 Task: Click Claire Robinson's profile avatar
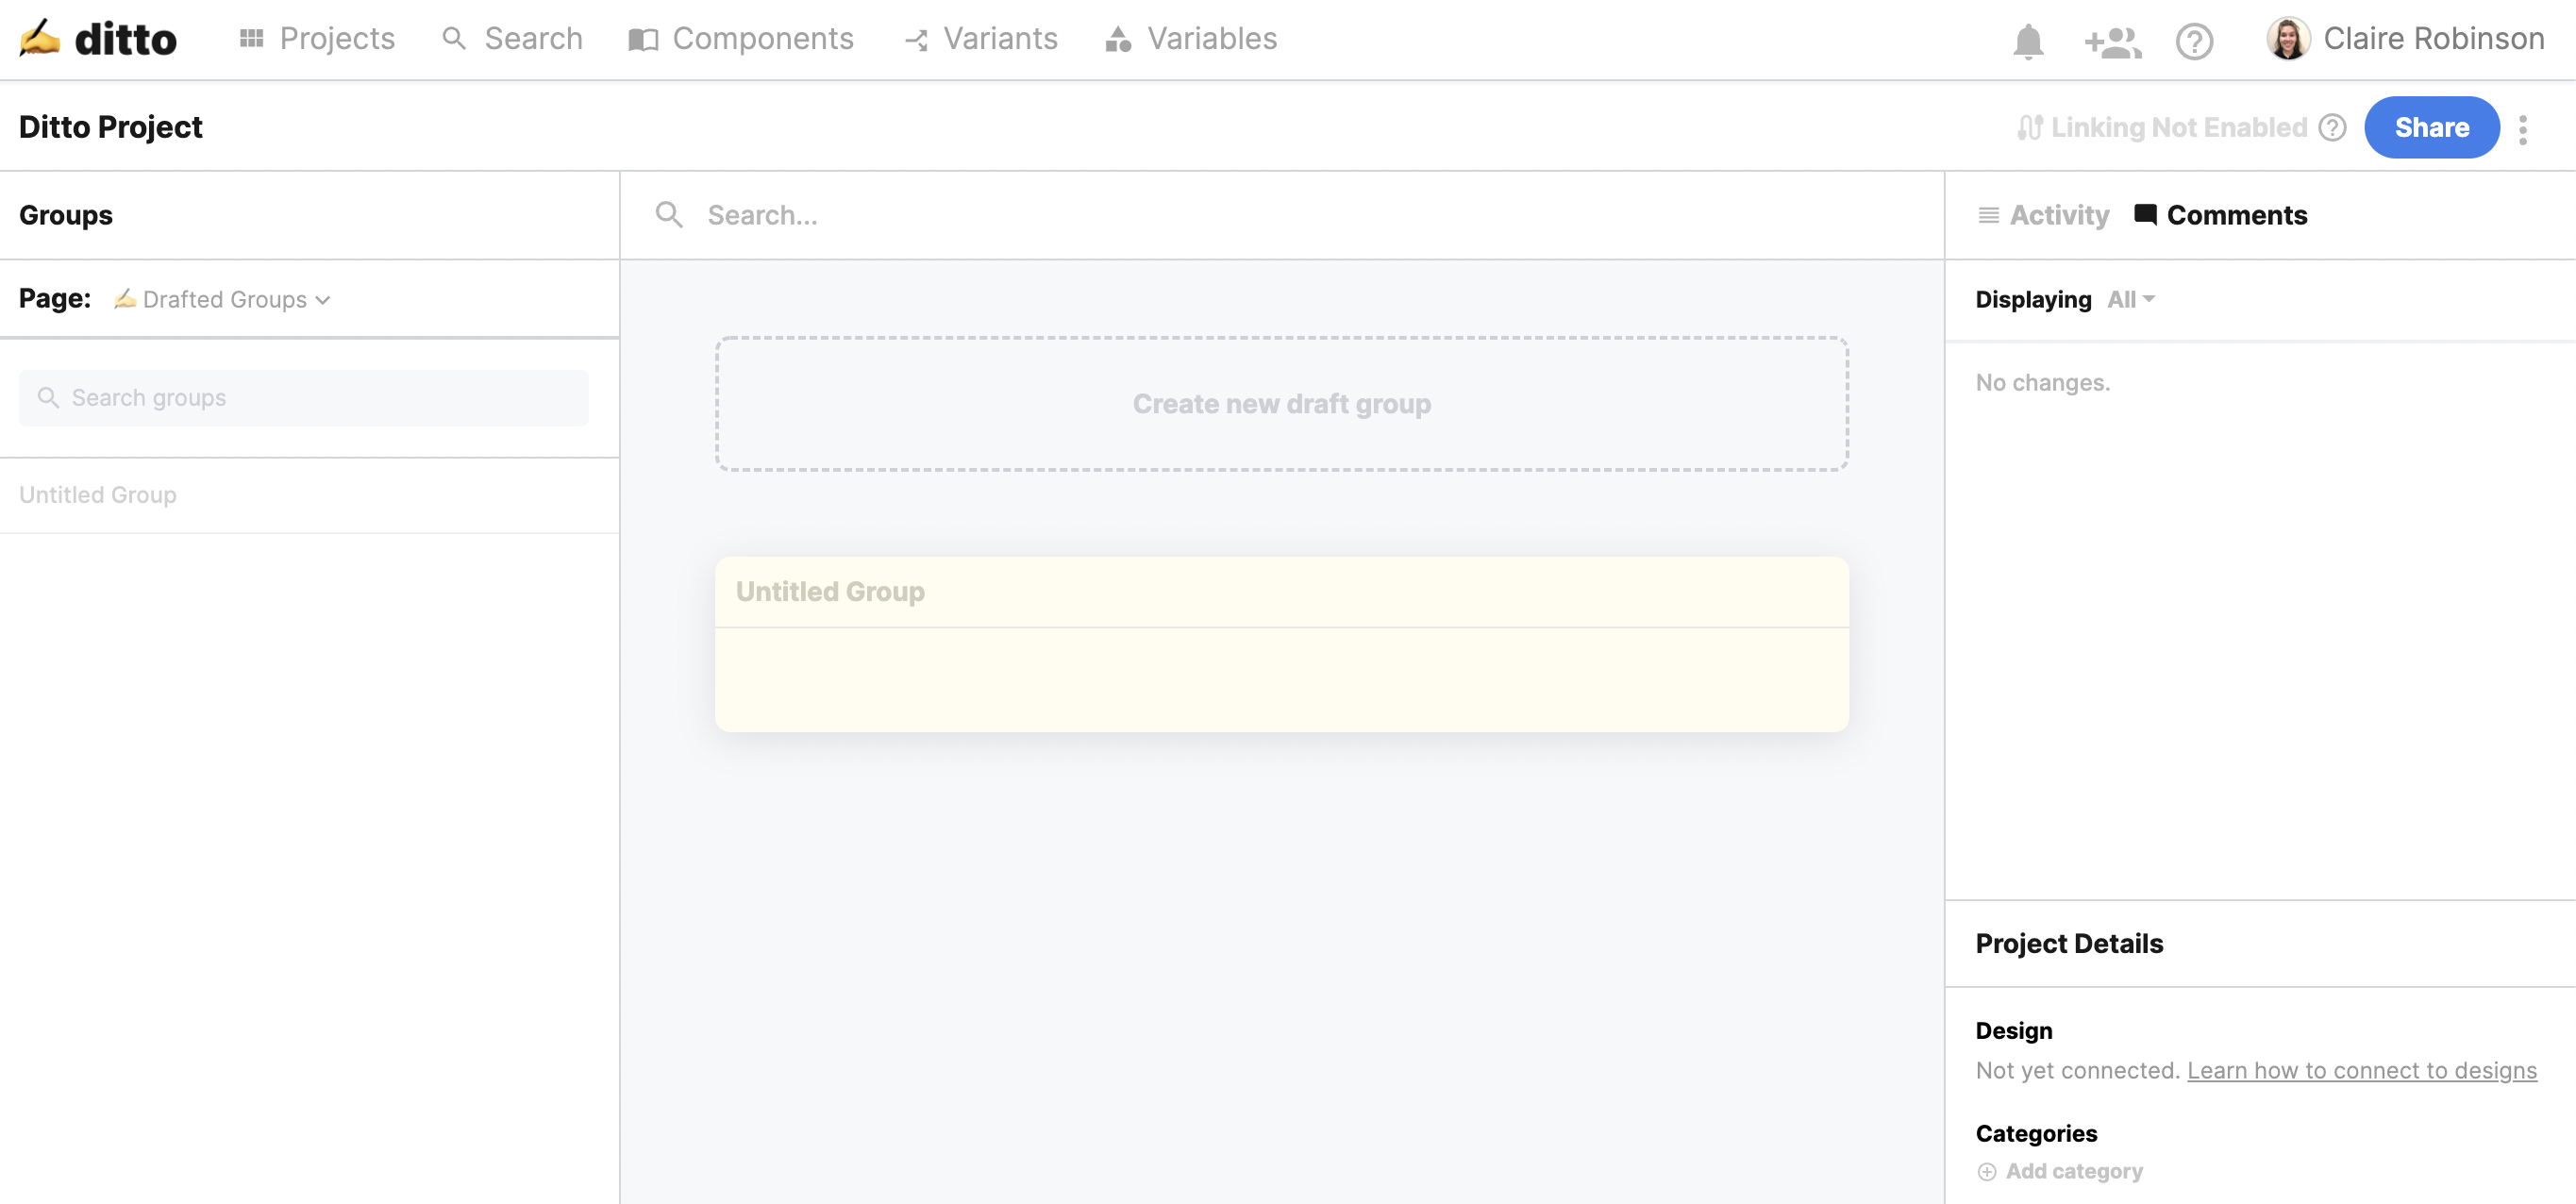(2287, 39)
